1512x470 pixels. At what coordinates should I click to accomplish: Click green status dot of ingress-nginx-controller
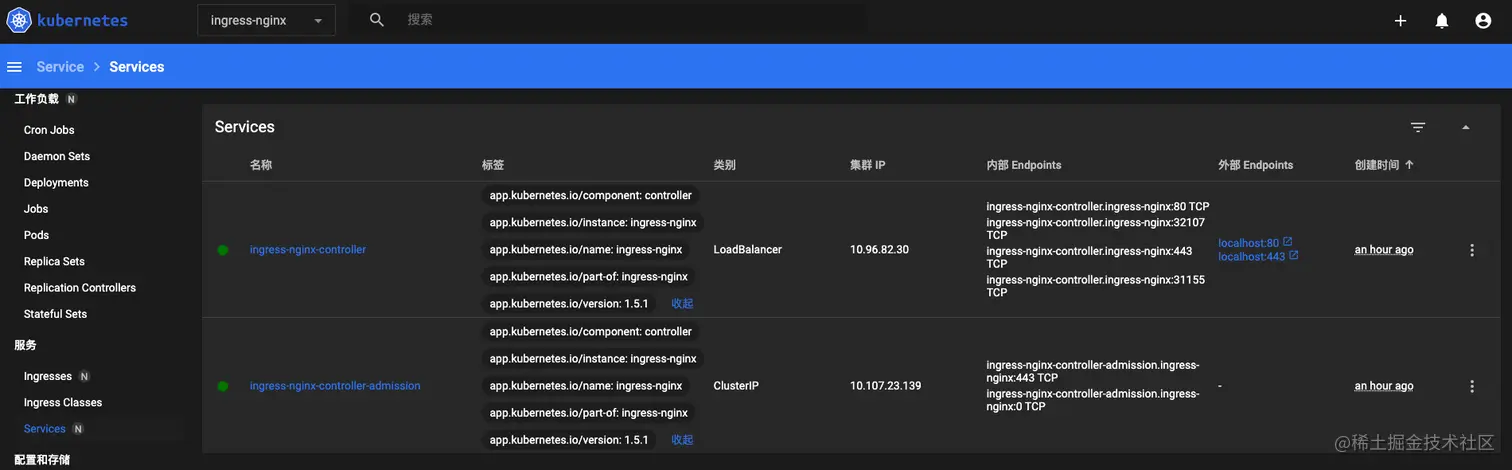[x=223, y=250]
